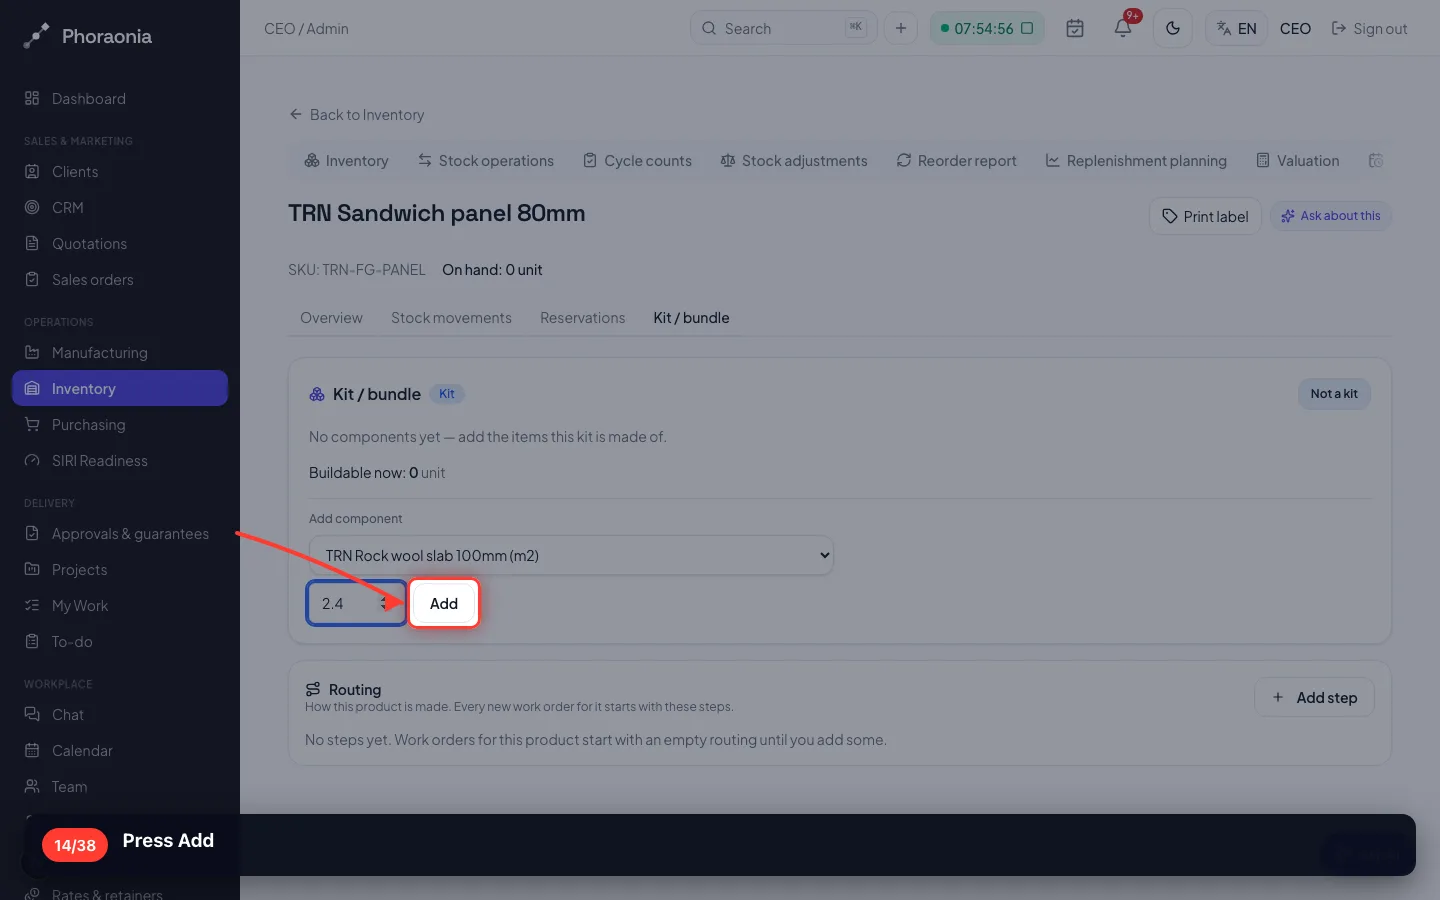Open Purchasing in the sidebar

(x=120, y=425)
